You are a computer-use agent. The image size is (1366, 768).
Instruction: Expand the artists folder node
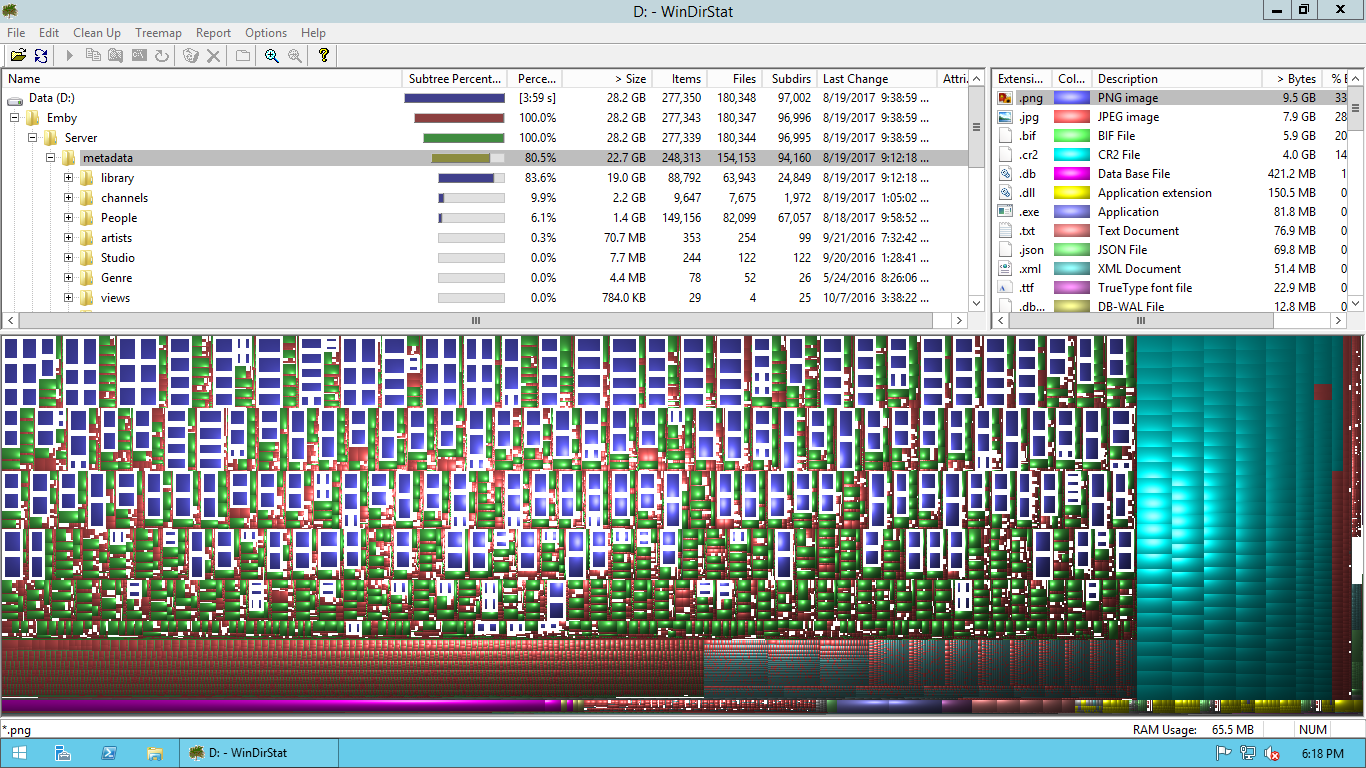pyautogui.click(x=69, y=238)
